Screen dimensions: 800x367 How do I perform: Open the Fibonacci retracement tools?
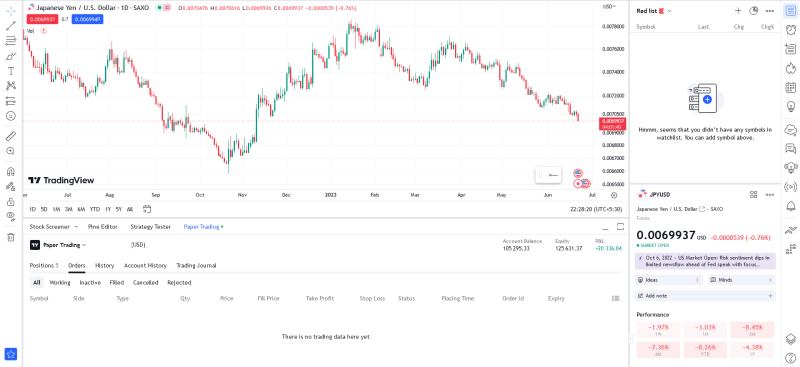[x=11, y=41]
